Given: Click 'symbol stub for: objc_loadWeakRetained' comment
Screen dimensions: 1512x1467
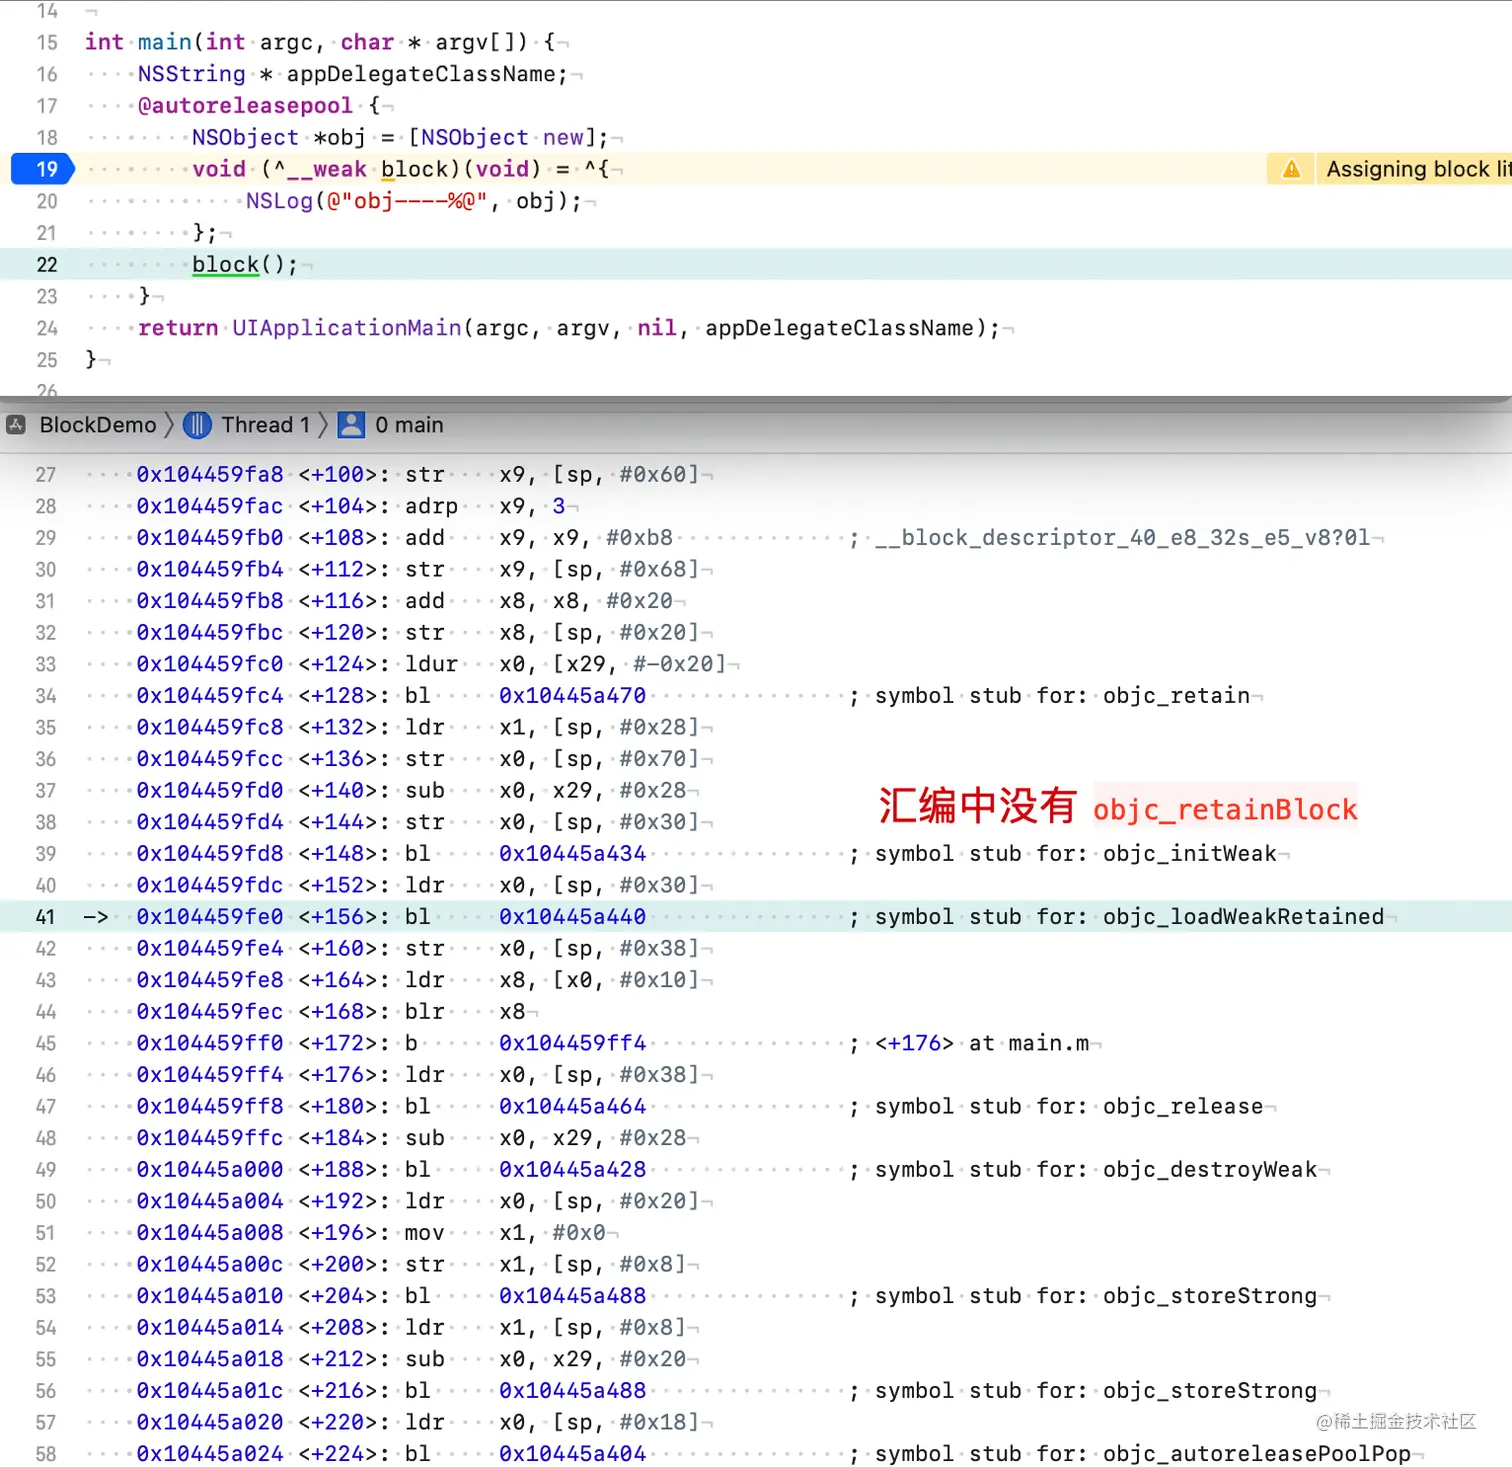Looking at the screenshot, I should [1129, 917].
